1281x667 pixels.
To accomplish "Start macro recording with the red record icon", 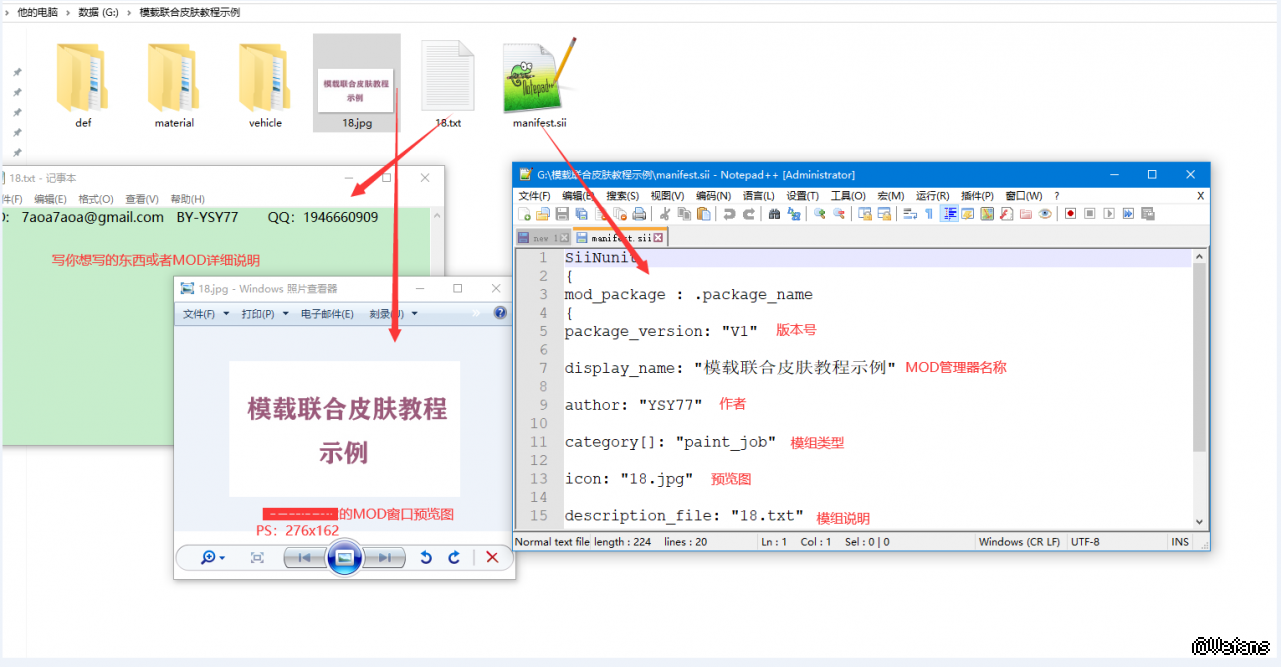I will 1070,214.
